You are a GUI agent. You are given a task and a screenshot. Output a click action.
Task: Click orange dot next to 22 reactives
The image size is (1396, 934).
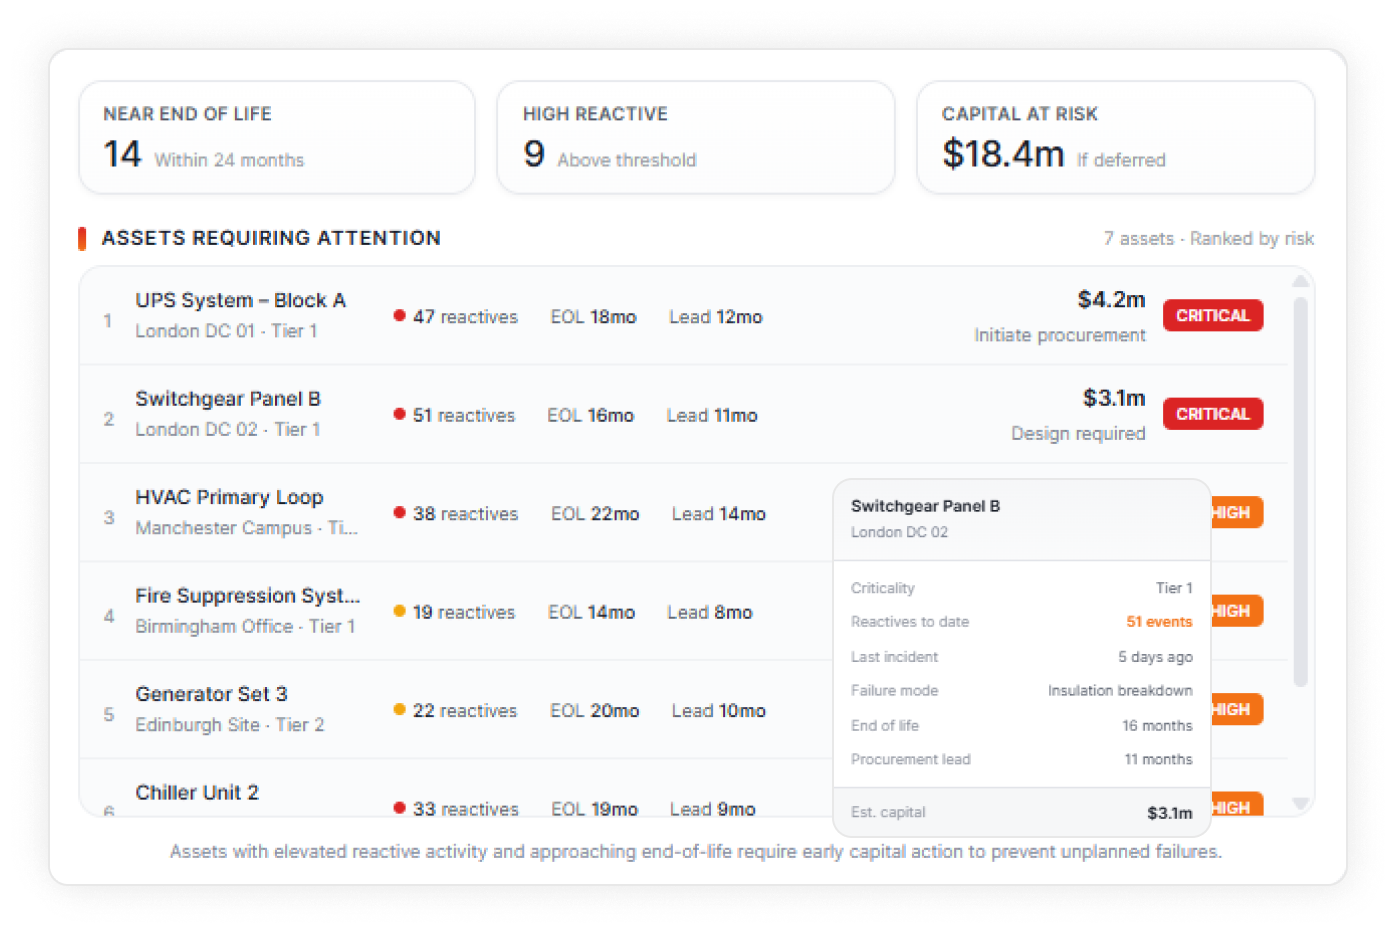399,710
